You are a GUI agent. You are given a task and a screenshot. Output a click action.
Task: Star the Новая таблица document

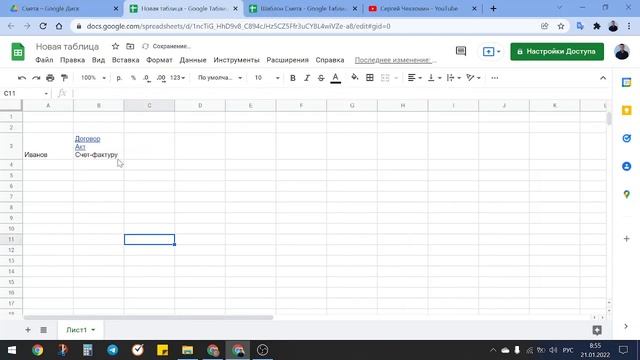(116, 46)
